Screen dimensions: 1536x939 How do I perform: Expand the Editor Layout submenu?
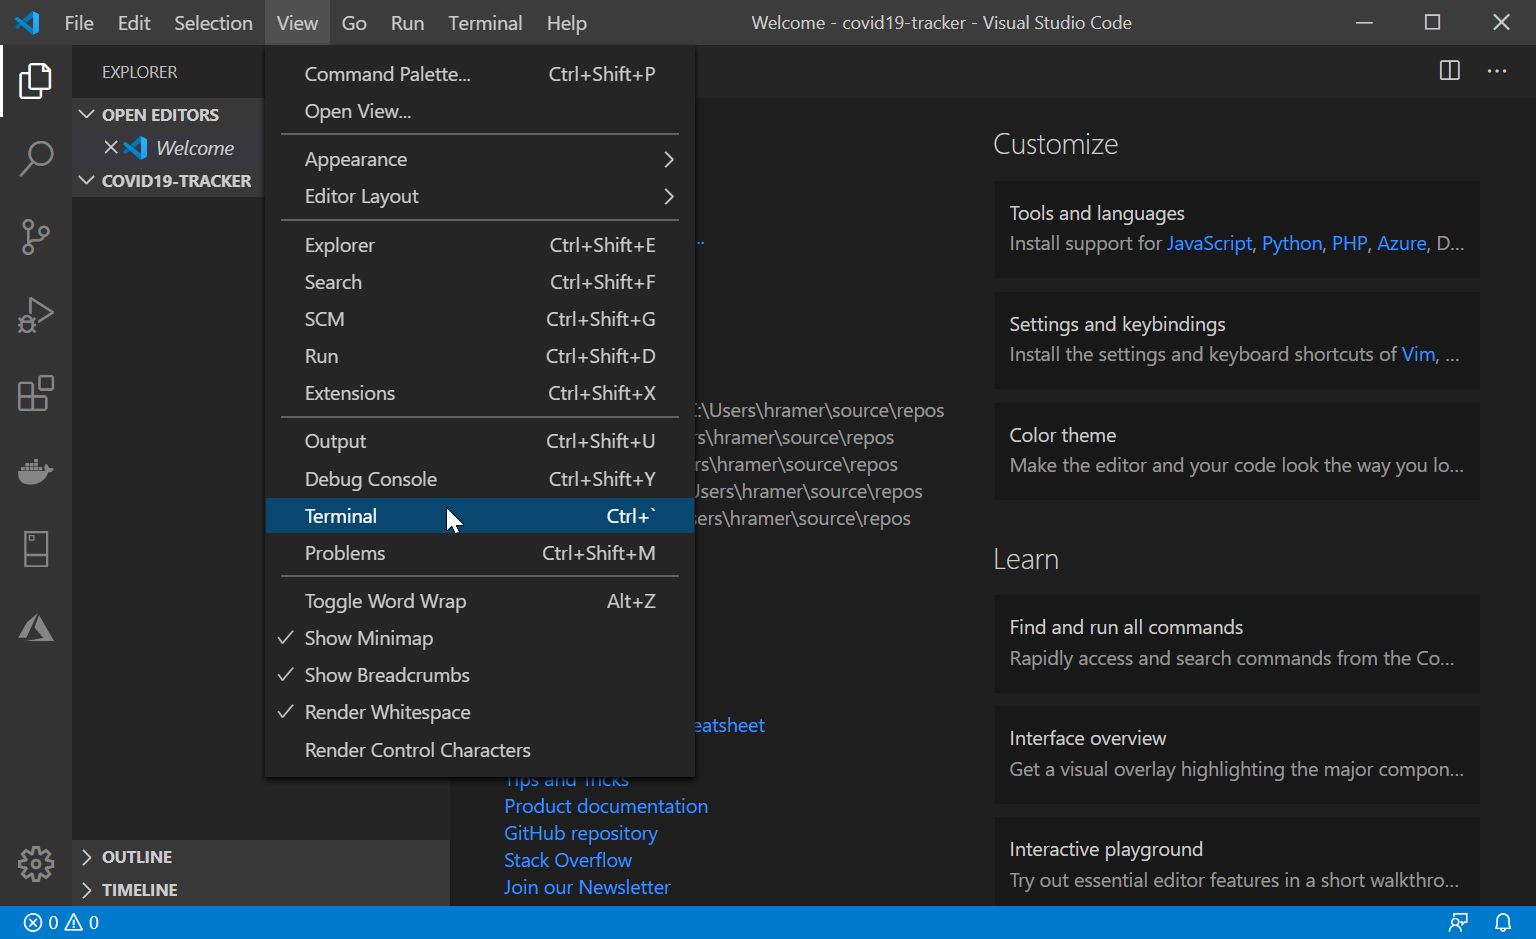480,196
